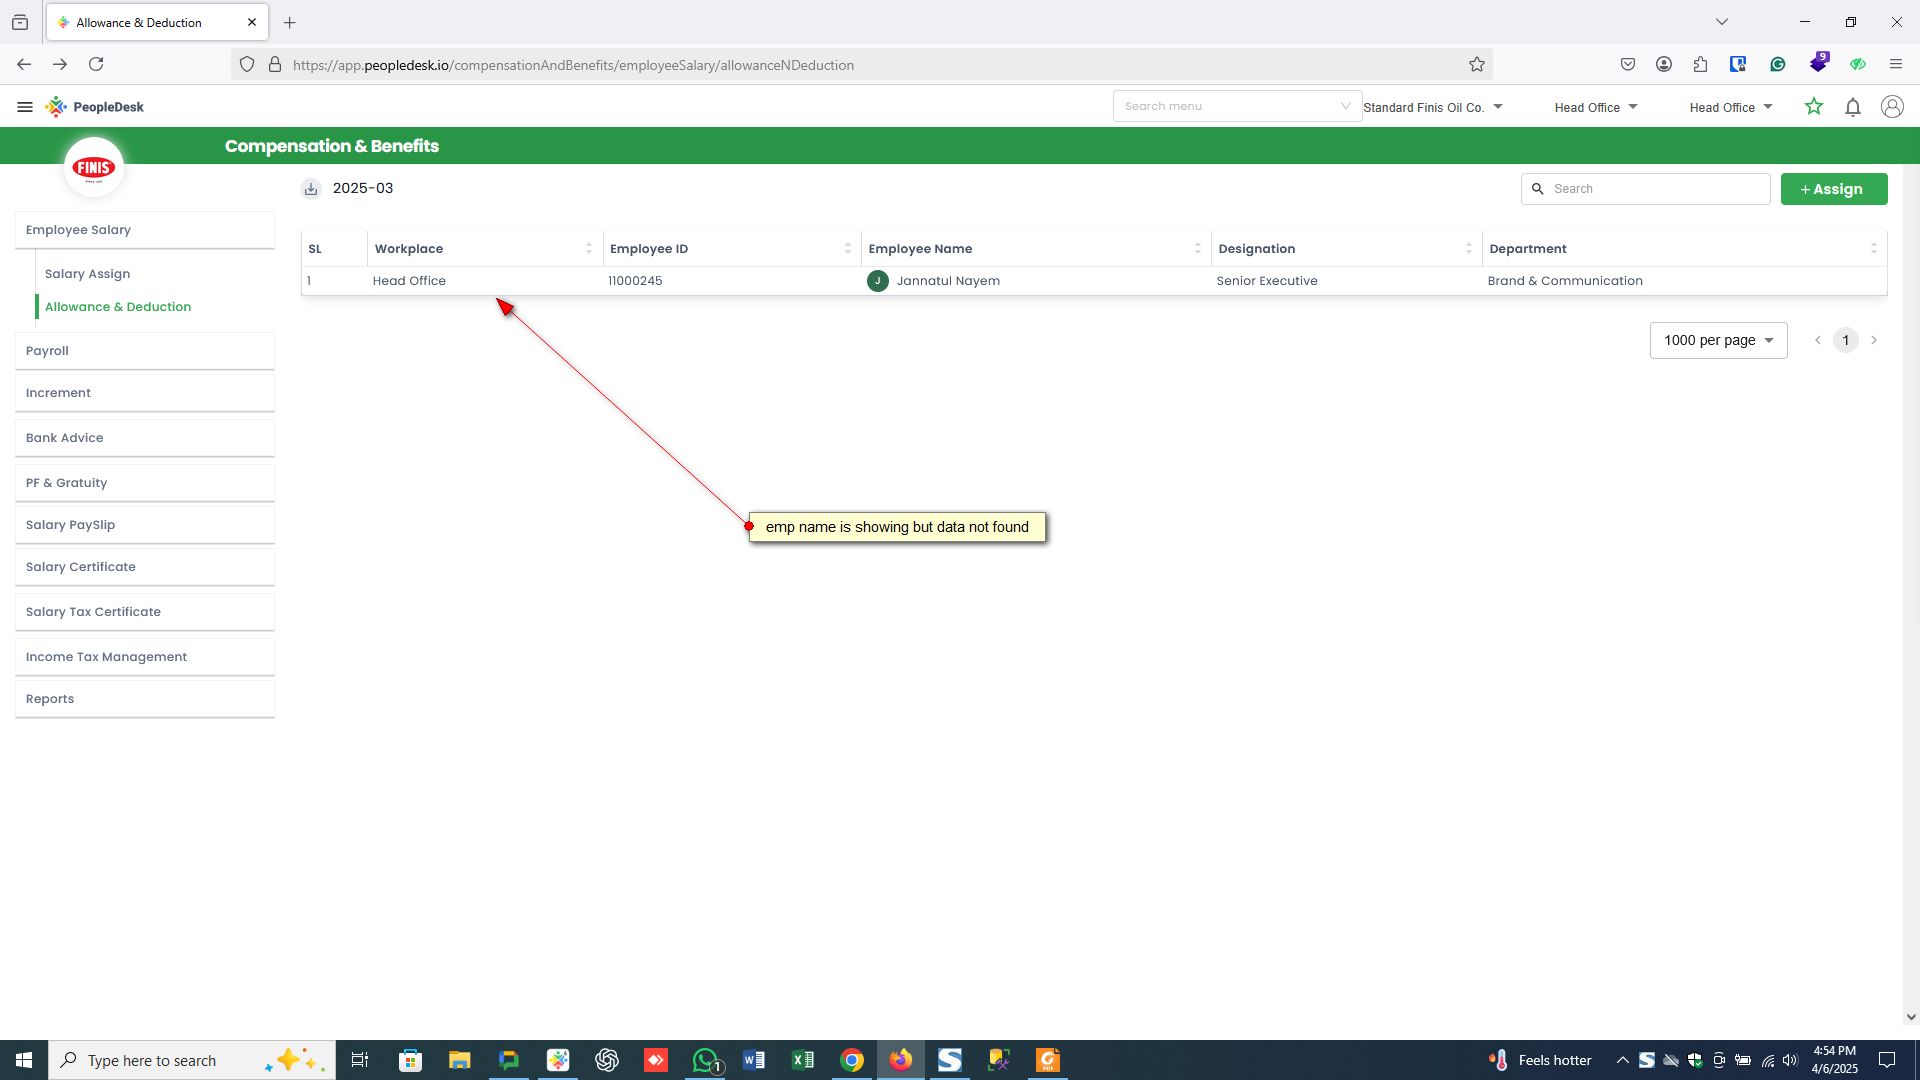
Task: Reload the page with refresh icon
Action: pos(96,65)
